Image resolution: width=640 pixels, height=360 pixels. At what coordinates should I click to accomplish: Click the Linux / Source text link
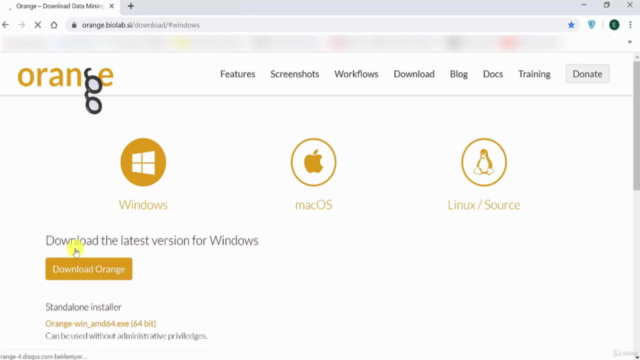pyautogui.click(x=484, y=204)
